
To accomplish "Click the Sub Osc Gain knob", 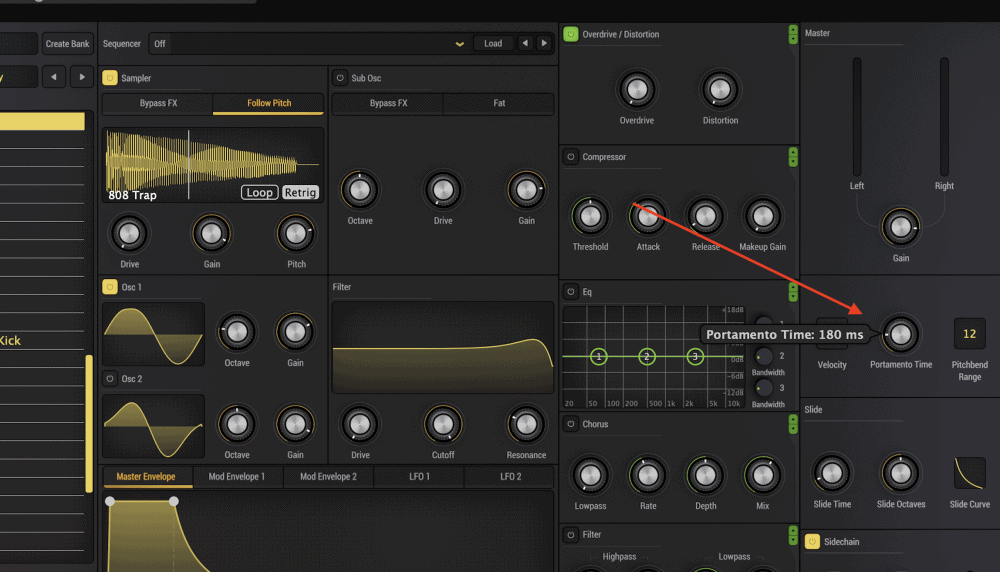I will 526,190.
